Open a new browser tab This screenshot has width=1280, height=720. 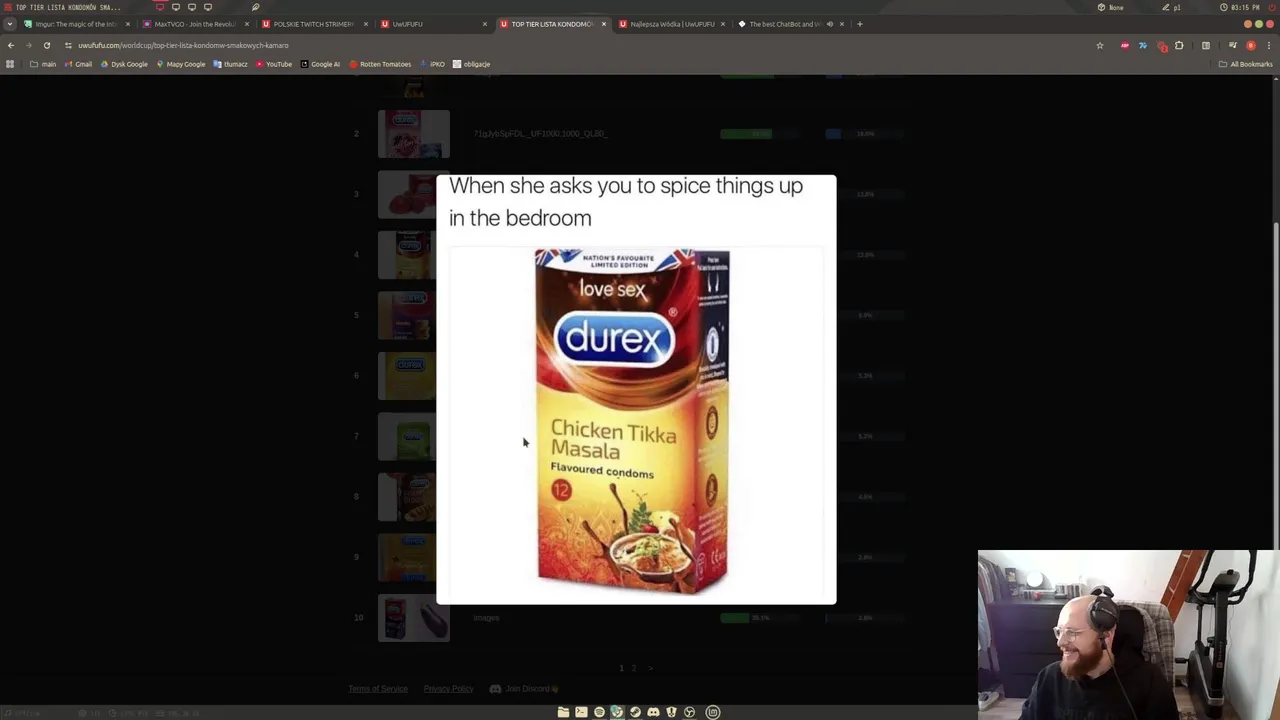pos(859,24)
